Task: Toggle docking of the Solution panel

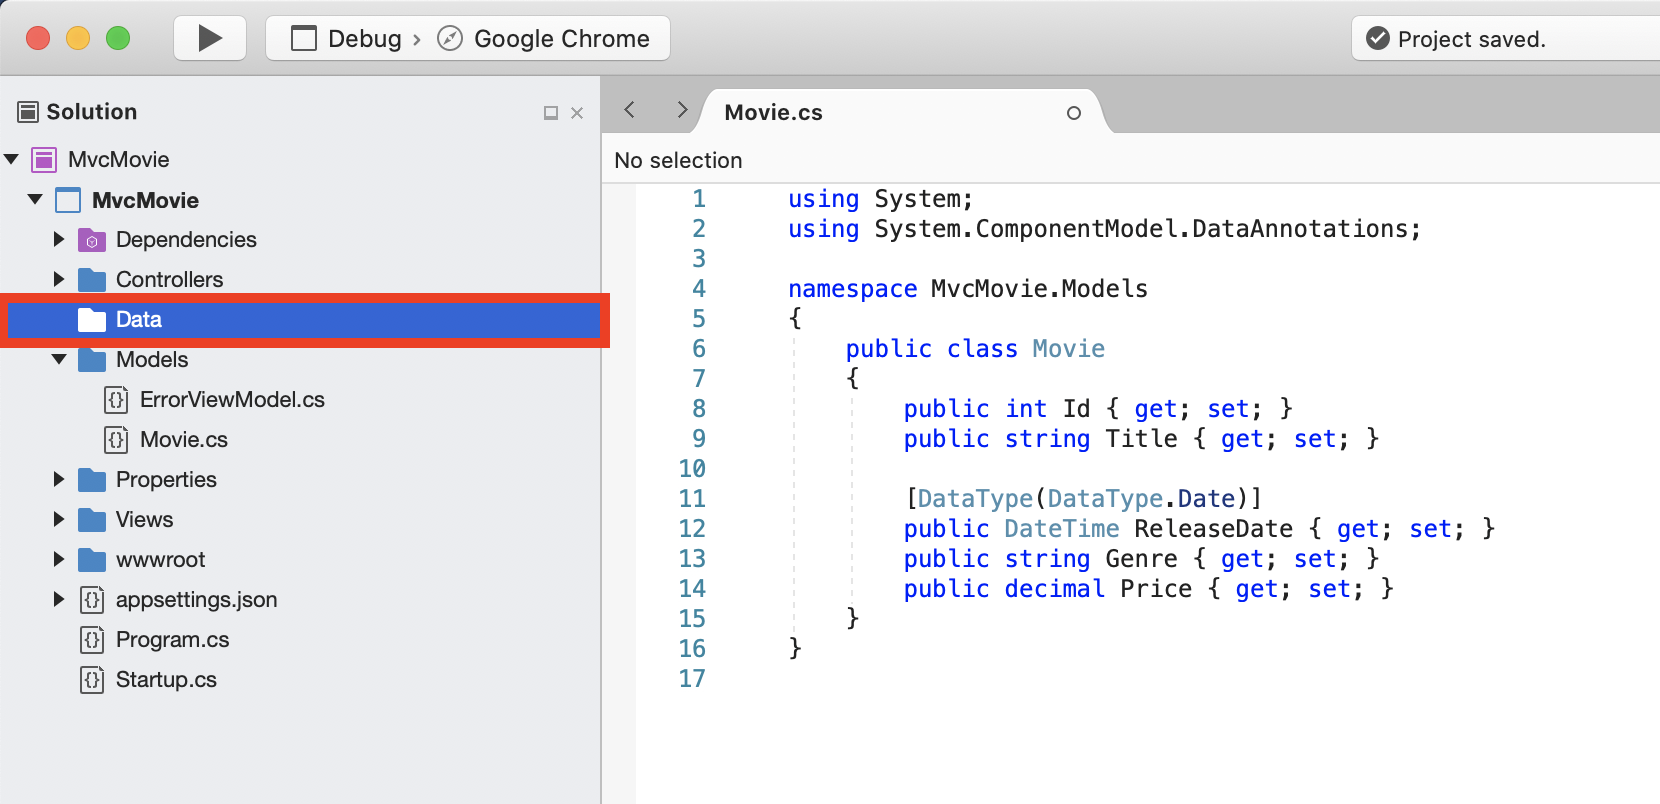Action: point(550,113)
